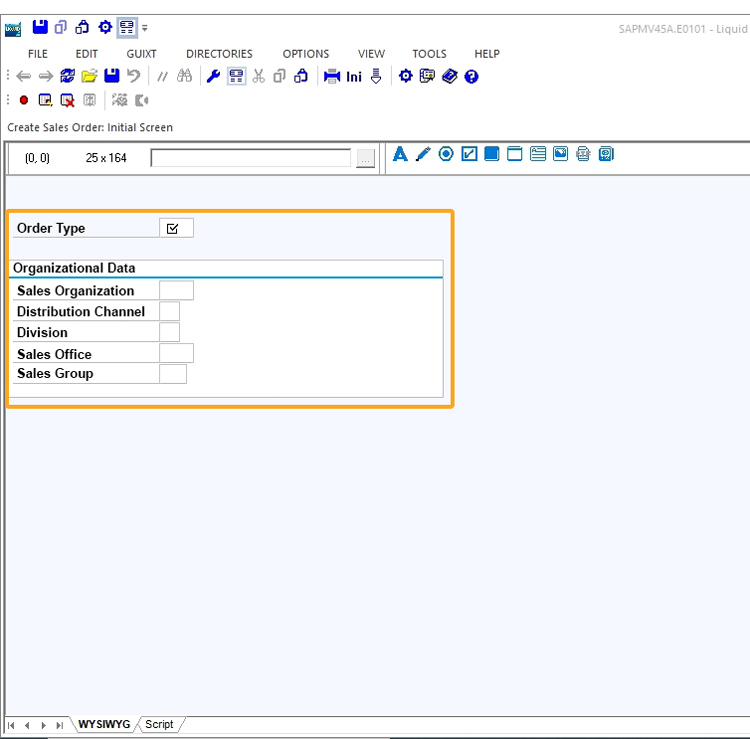Click the Undo arrow icon in toolbar
The image size is (750, 739).
point(133,76)
